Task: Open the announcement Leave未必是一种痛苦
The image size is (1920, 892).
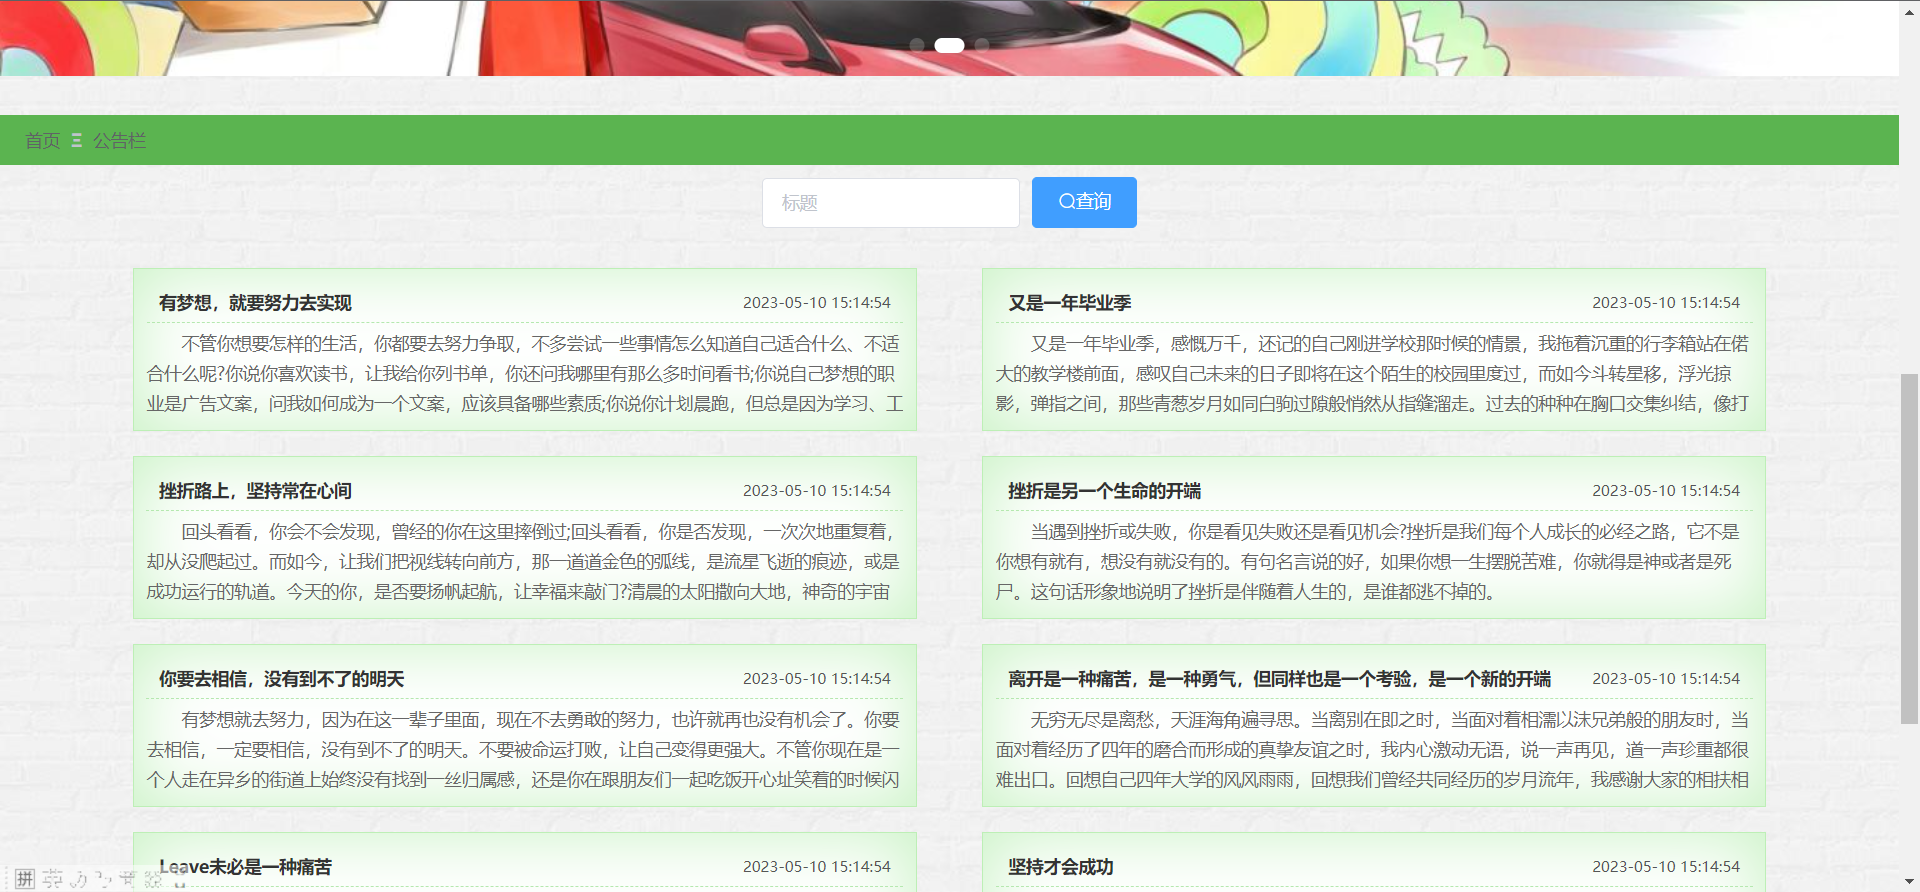Action: point(245,867)
